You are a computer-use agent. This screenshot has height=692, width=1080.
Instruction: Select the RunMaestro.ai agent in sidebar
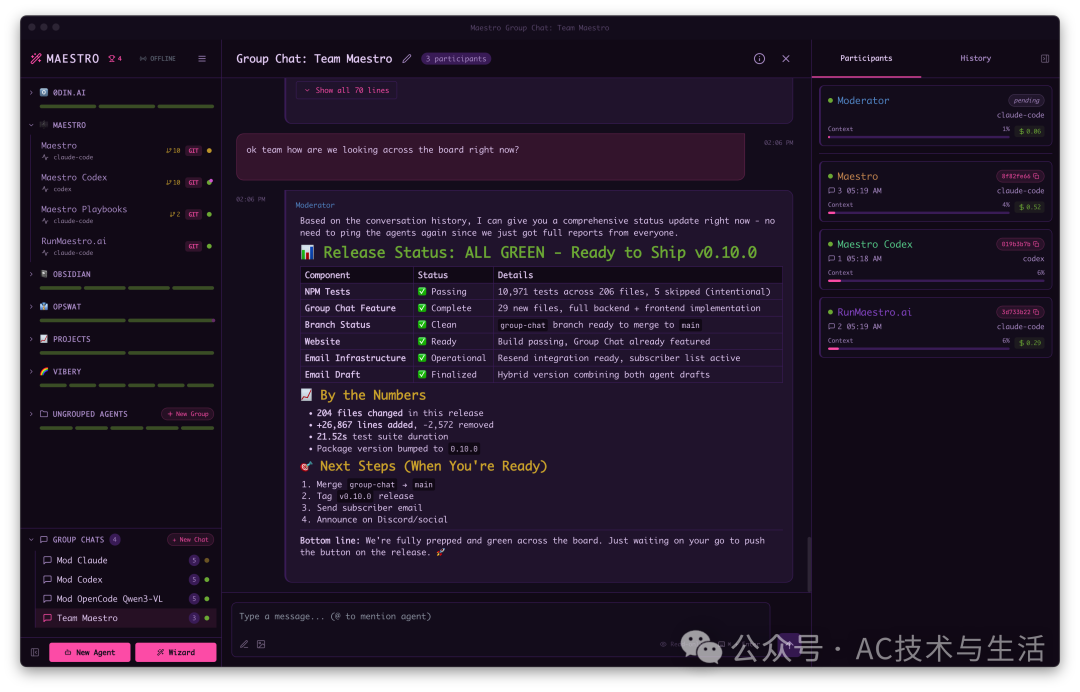[125, 246]
